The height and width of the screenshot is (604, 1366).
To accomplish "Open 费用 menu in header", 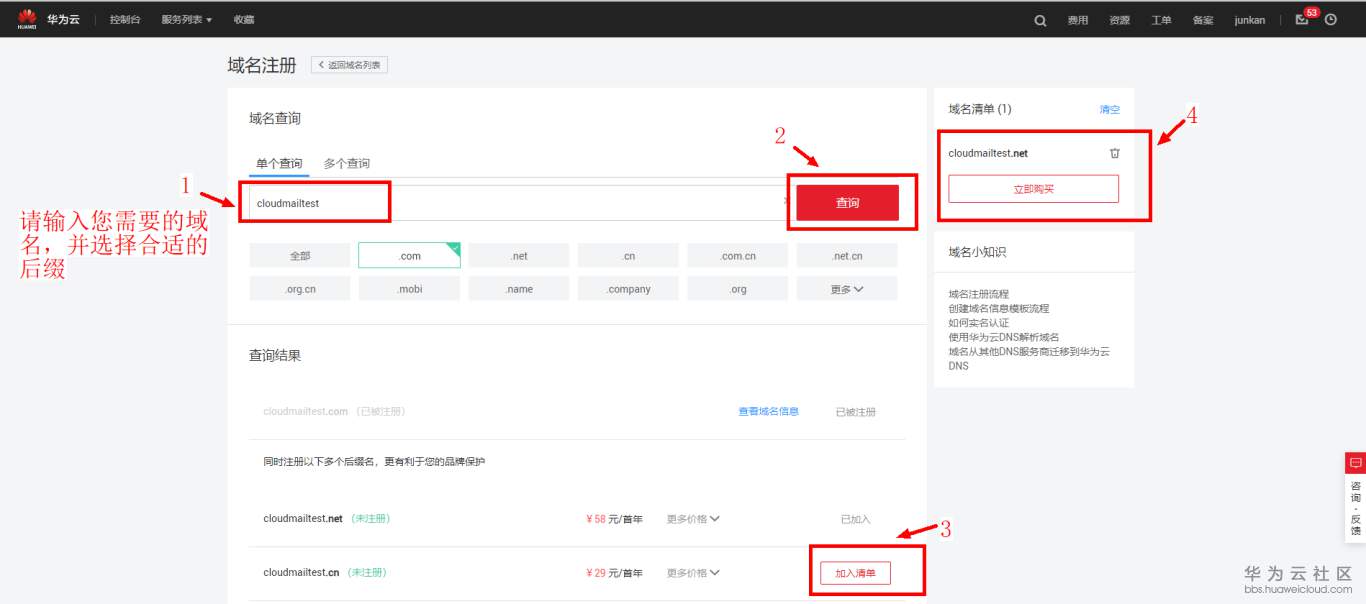I will point(1077,20).
